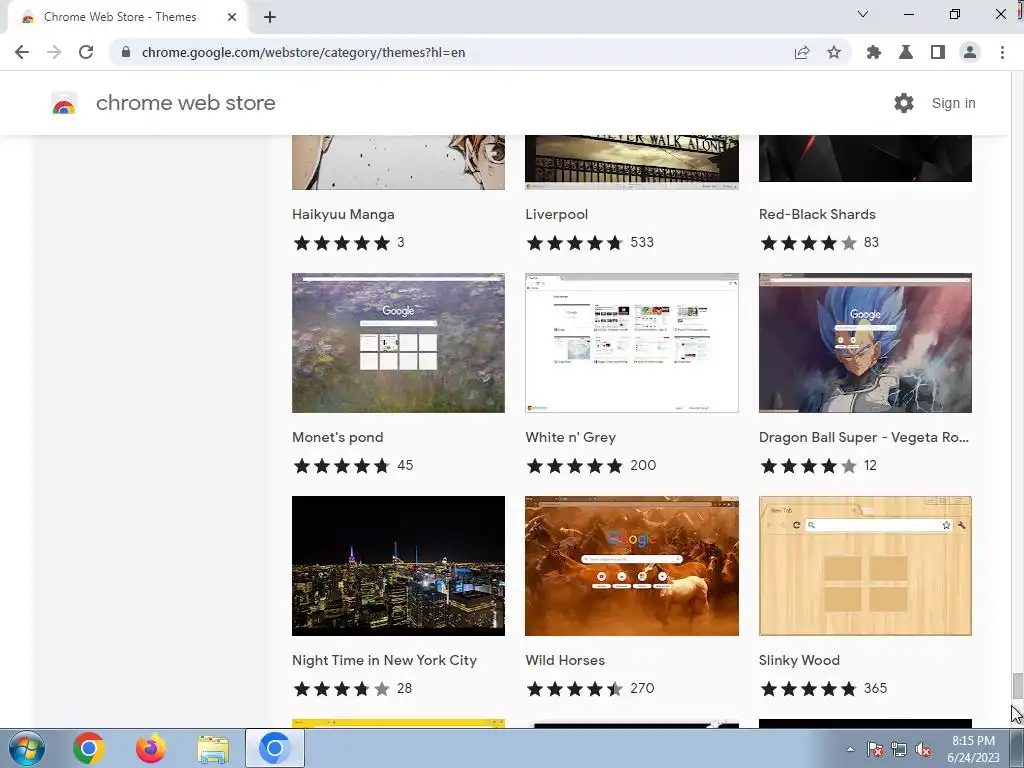Click the muted volume tray icon

[923, 749]
